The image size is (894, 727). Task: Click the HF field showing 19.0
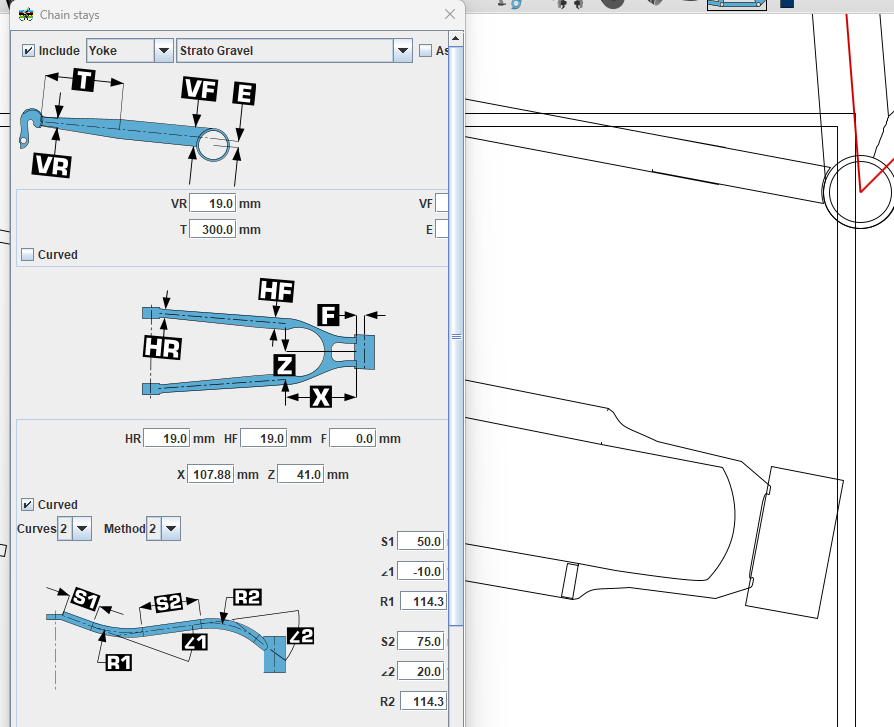click(x=263, y=439)
